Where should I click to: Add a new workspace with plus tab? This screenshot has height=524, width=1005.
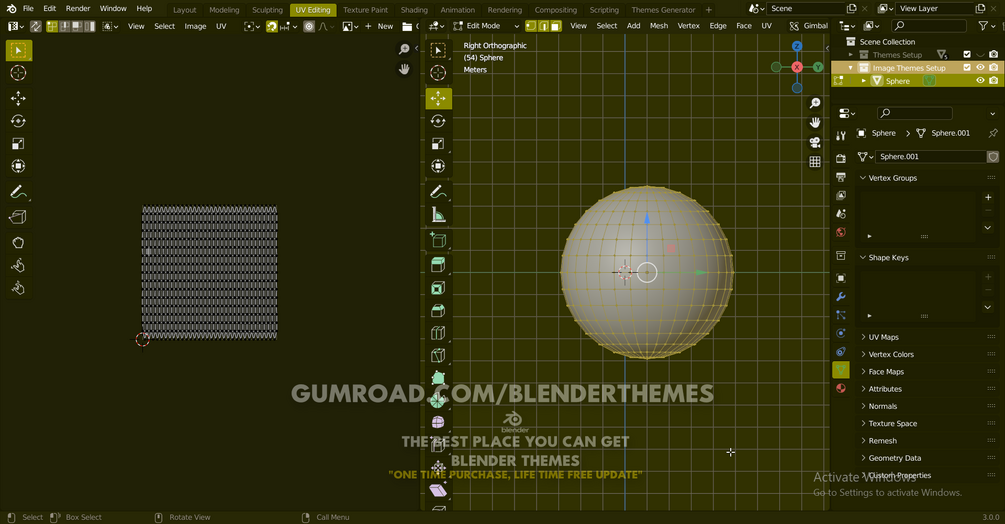click(708, 10)
